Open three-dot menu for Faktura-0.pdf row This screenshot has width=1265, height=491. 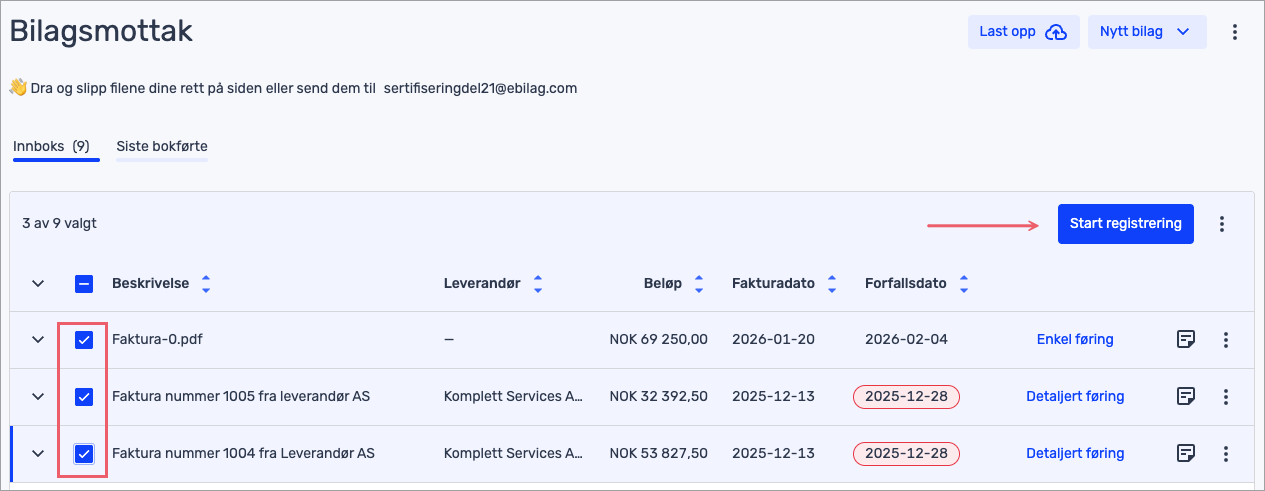[1226, 339]
